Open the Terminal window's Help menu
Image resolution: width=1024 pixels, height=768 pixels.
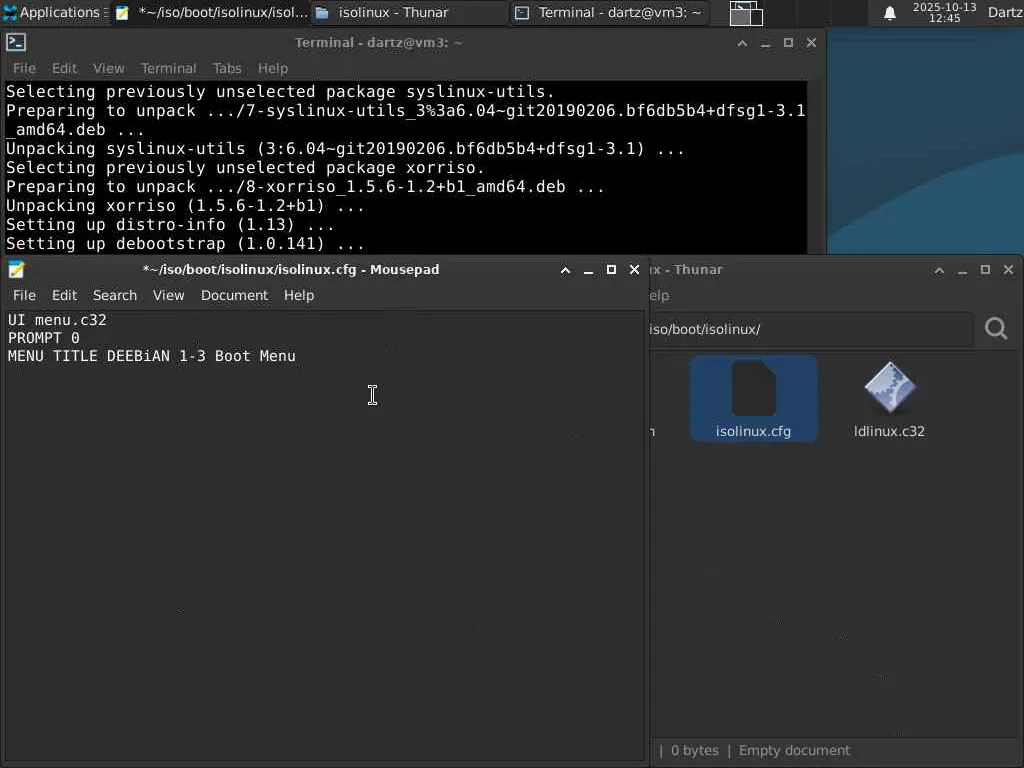[x=272, y=68]
